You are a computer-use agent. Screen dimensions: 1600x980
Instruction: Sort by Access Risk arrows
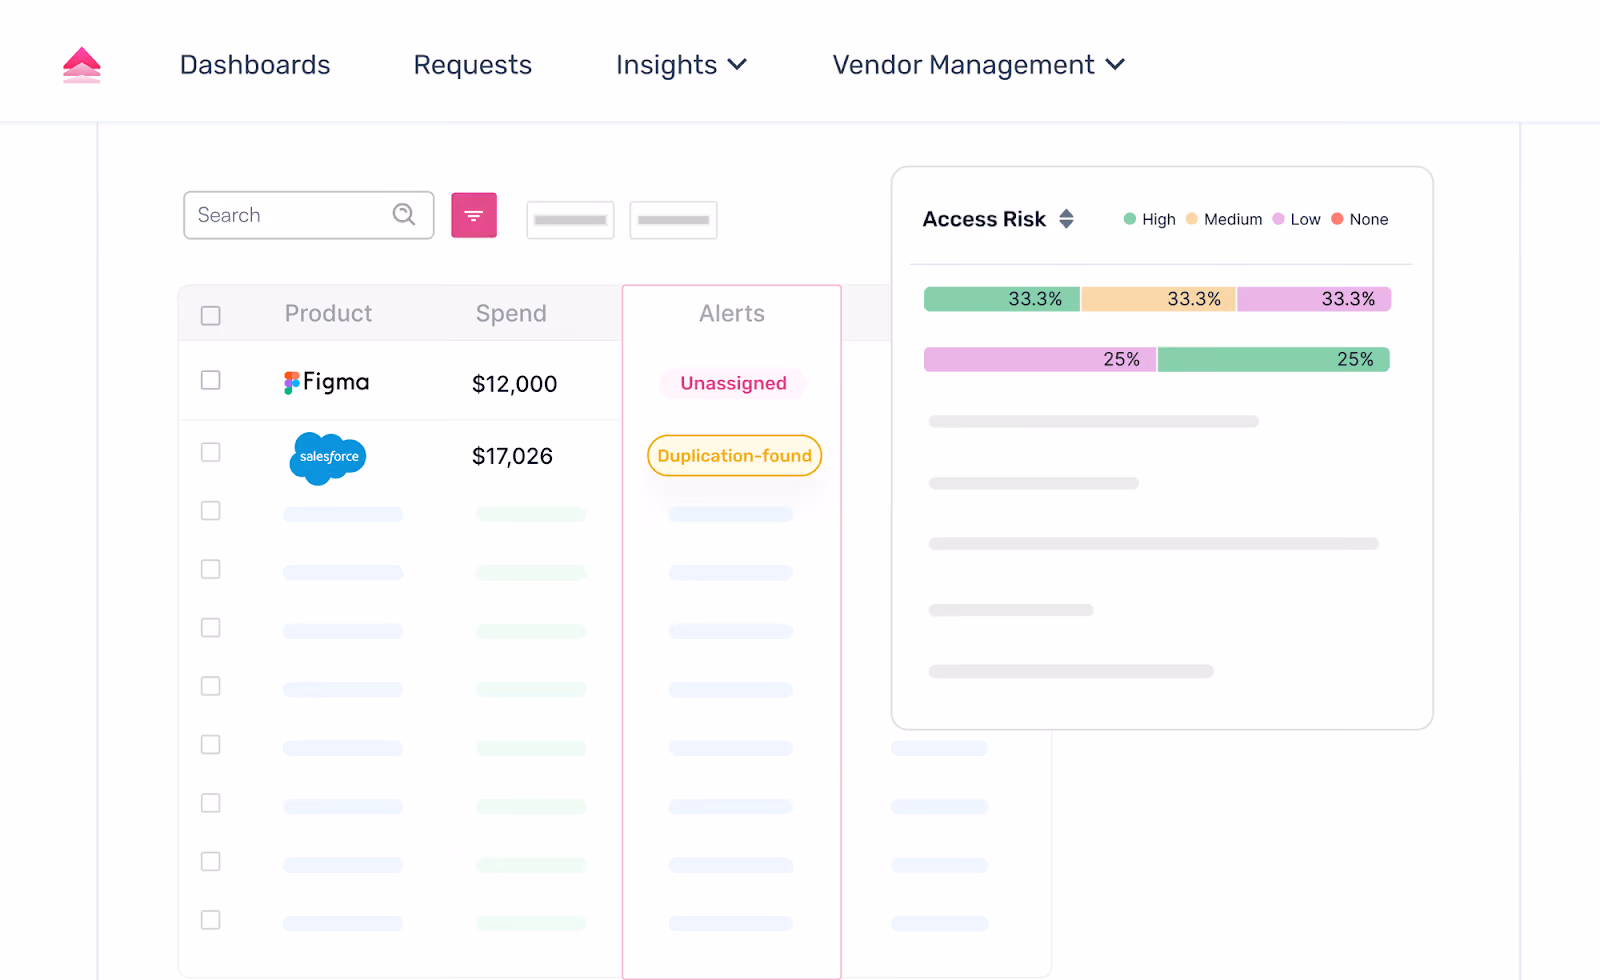[1067, 219]
